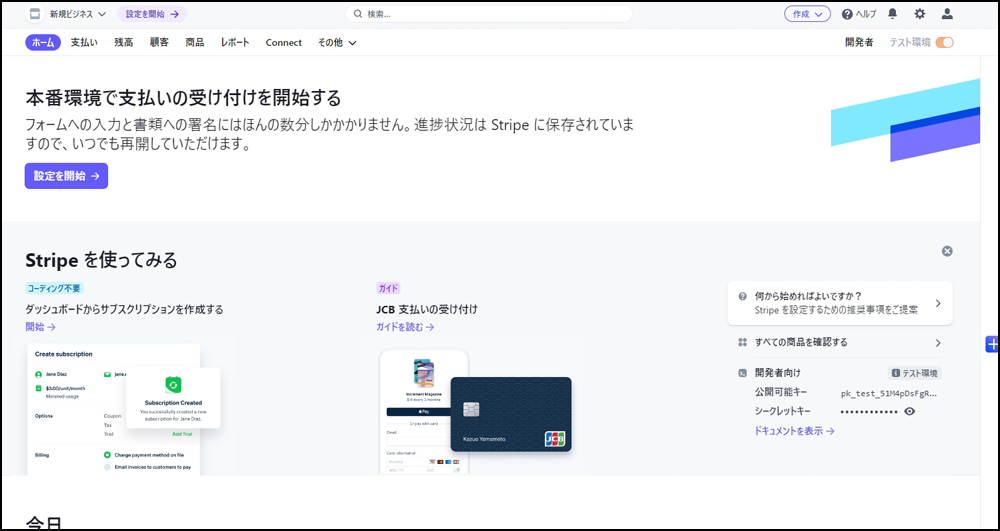
Task: Click the help question mark icon
Action: tap(847, 14)
